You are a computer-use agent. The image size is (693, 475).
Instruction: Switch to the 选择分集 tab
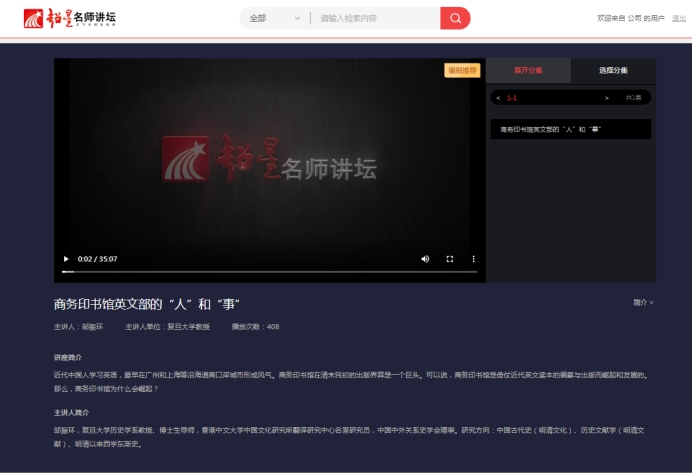(x=613, y=70)
